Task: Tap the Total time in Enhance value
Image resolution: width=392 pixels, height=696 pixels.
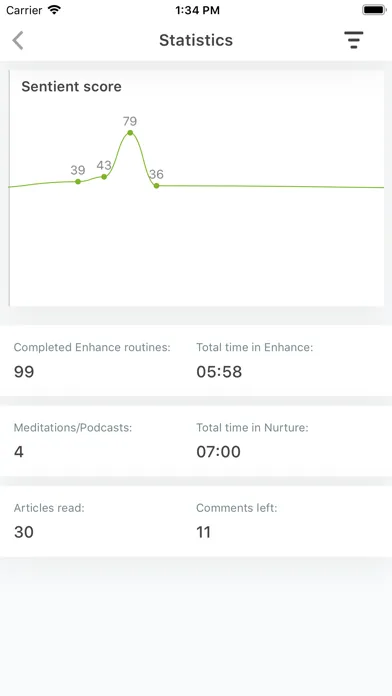Action: tap(219, 372)
